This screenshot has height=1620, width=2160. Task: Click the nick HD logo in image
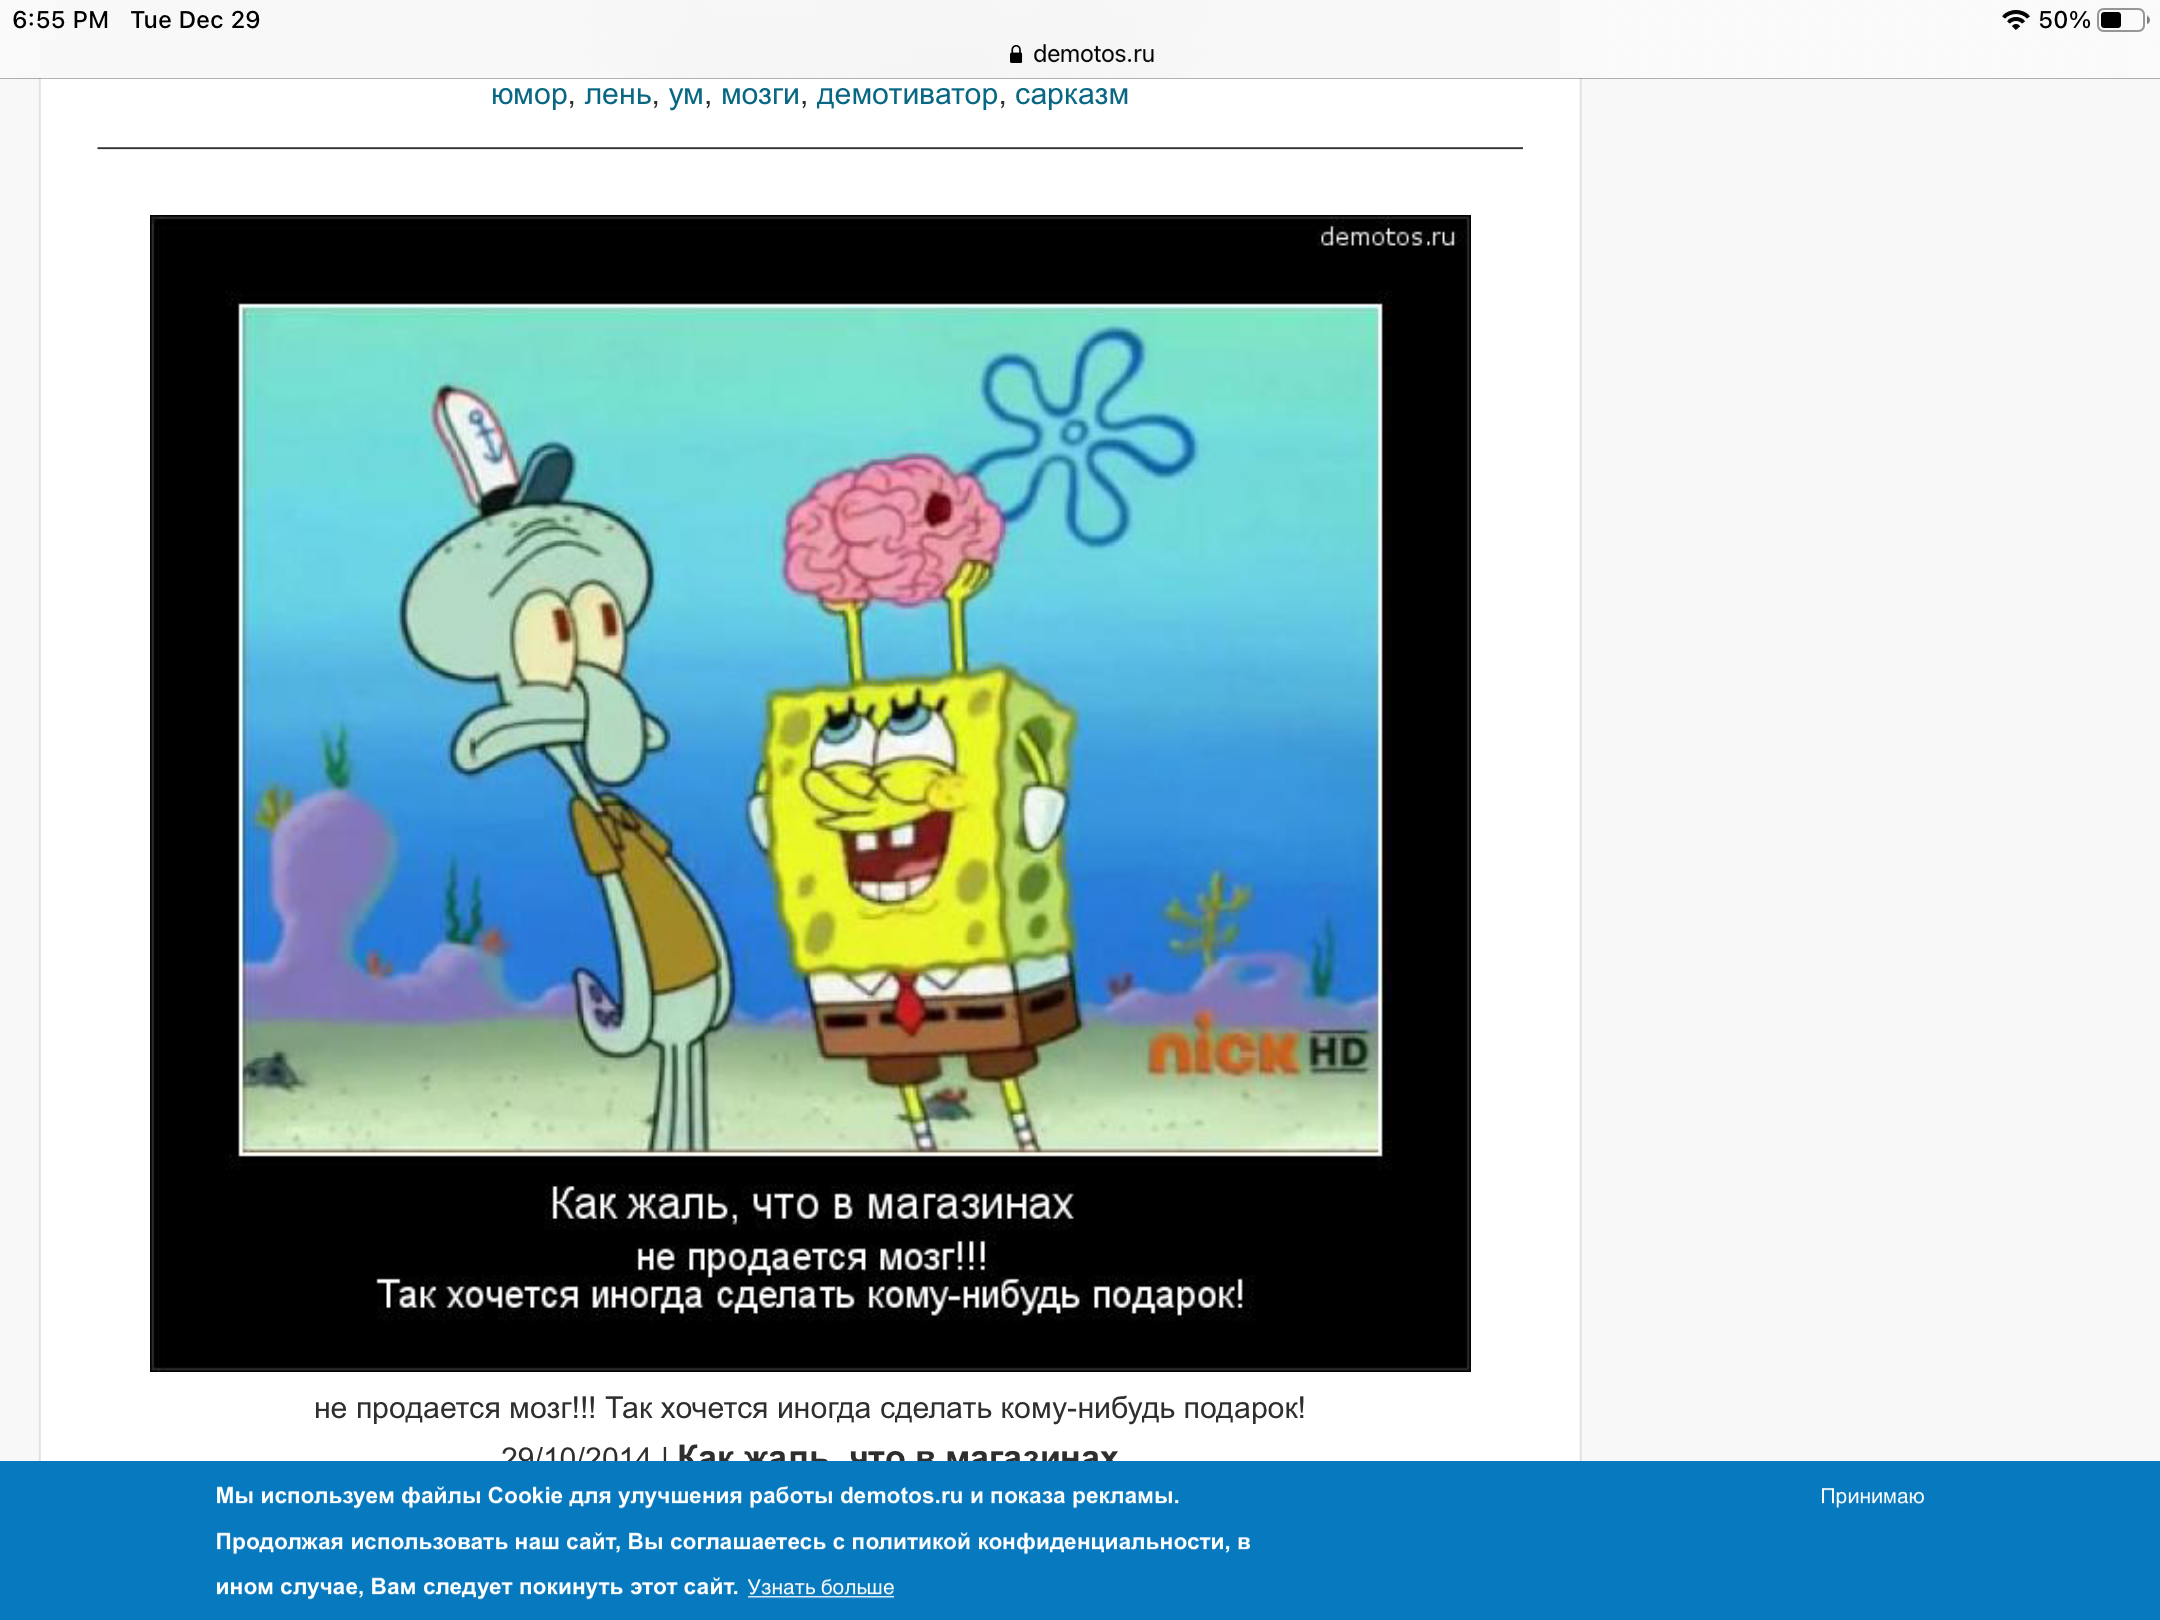click(1257, 1050)
